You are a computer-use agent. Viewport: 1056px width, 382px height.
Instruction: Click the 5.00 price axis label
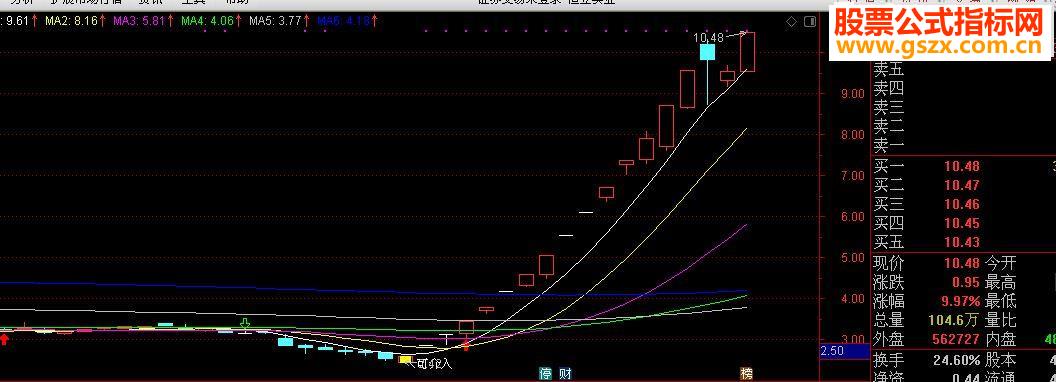(852, 258)
